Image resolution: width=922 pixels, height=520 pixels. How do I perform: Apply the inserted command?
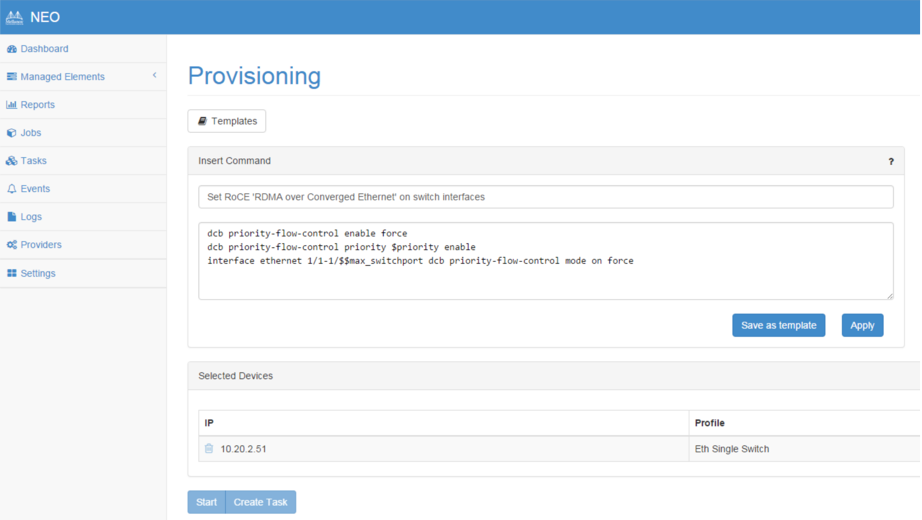click(x=862, y=325)
